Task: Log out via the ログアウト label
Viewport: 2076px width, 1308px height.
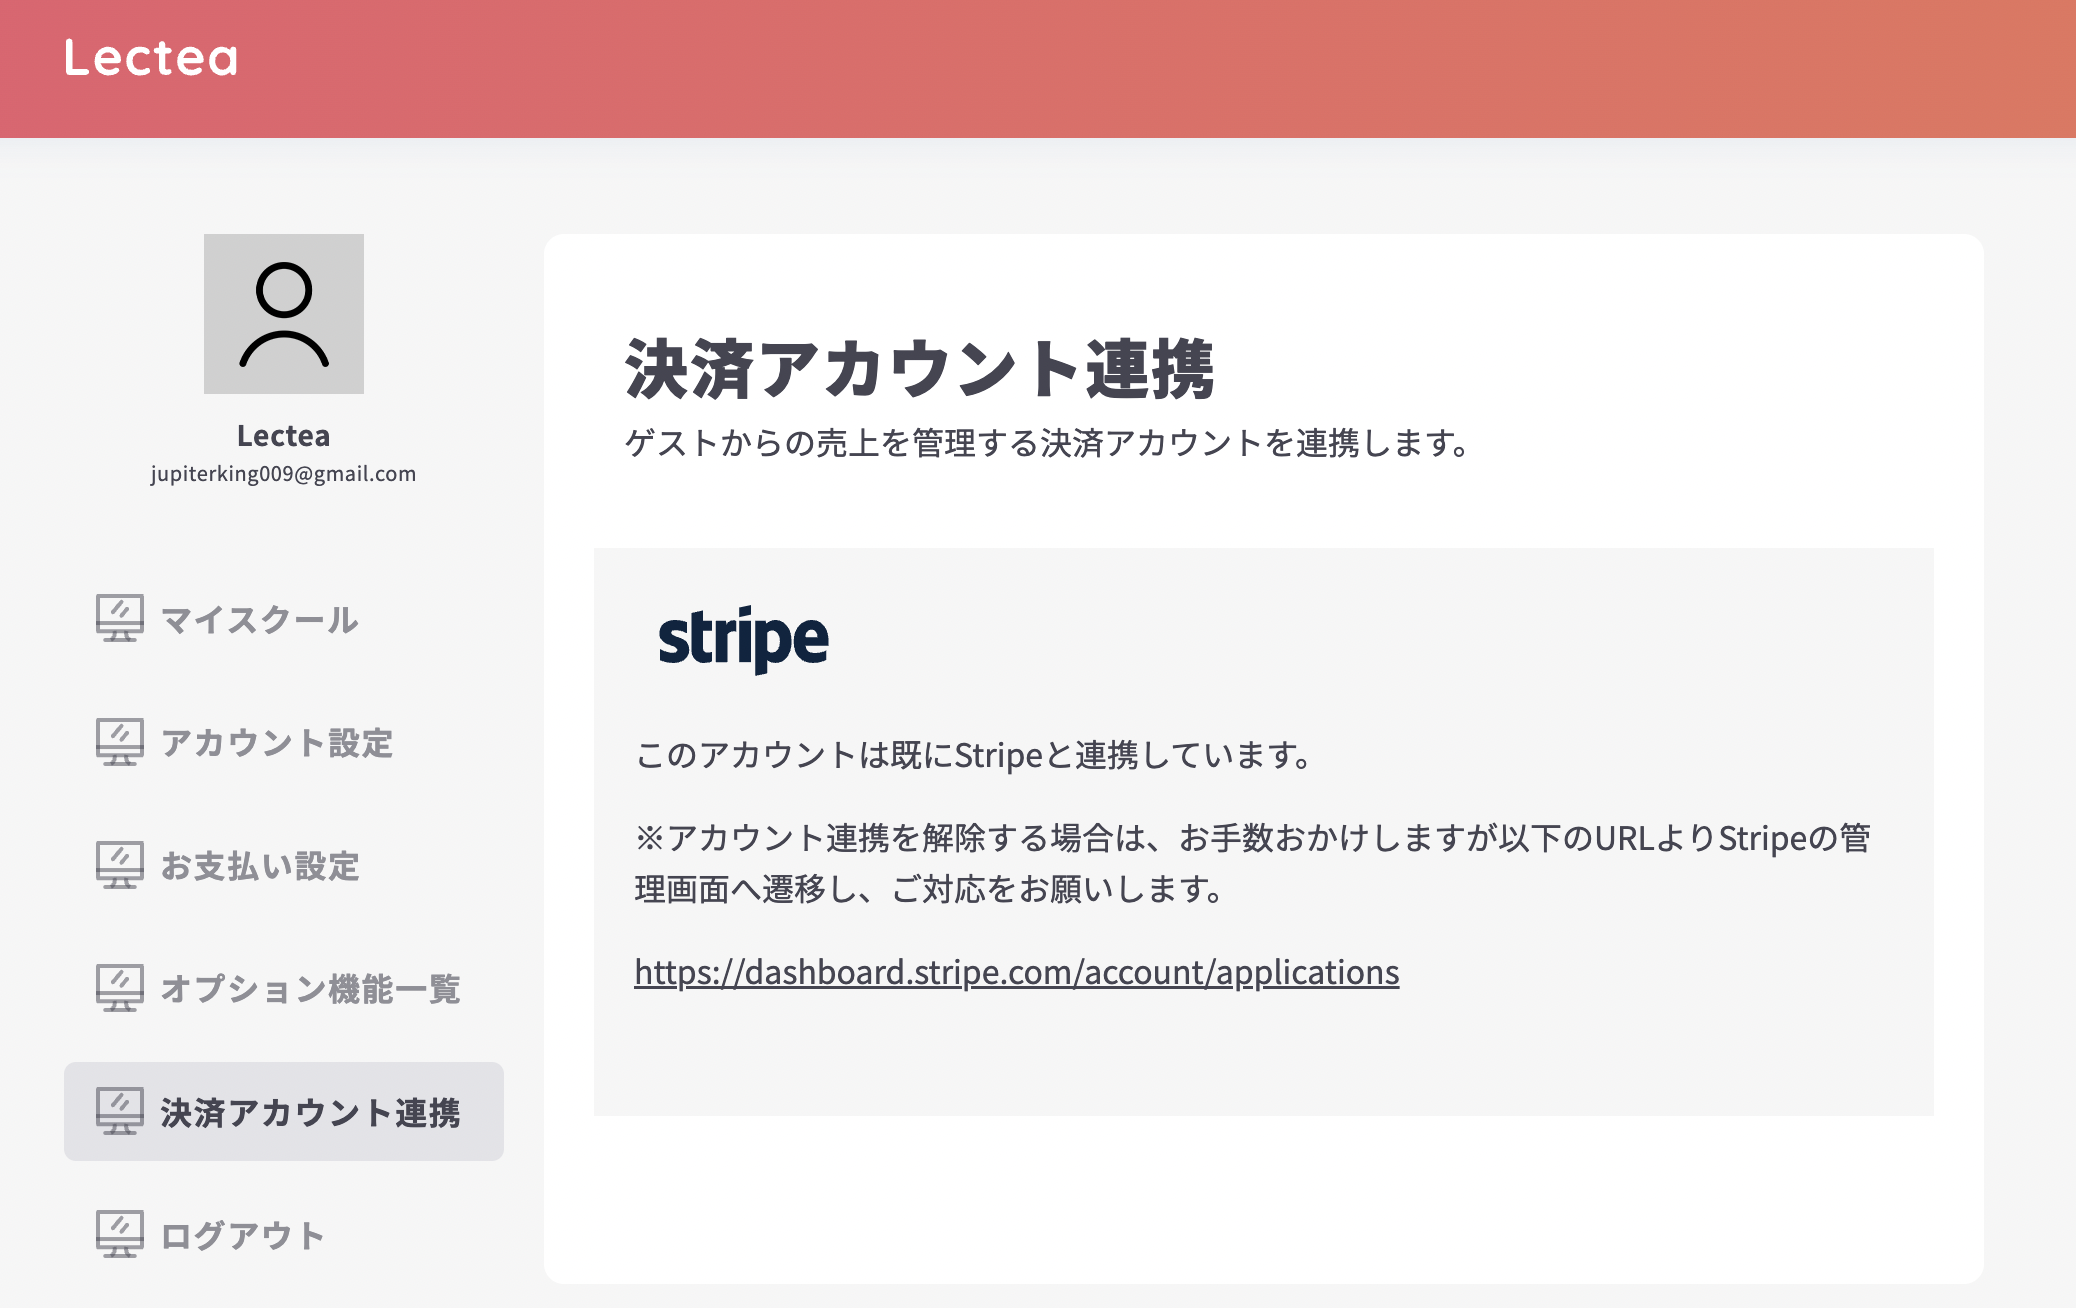Action: pyautogui.click(x=243, y=1235)
